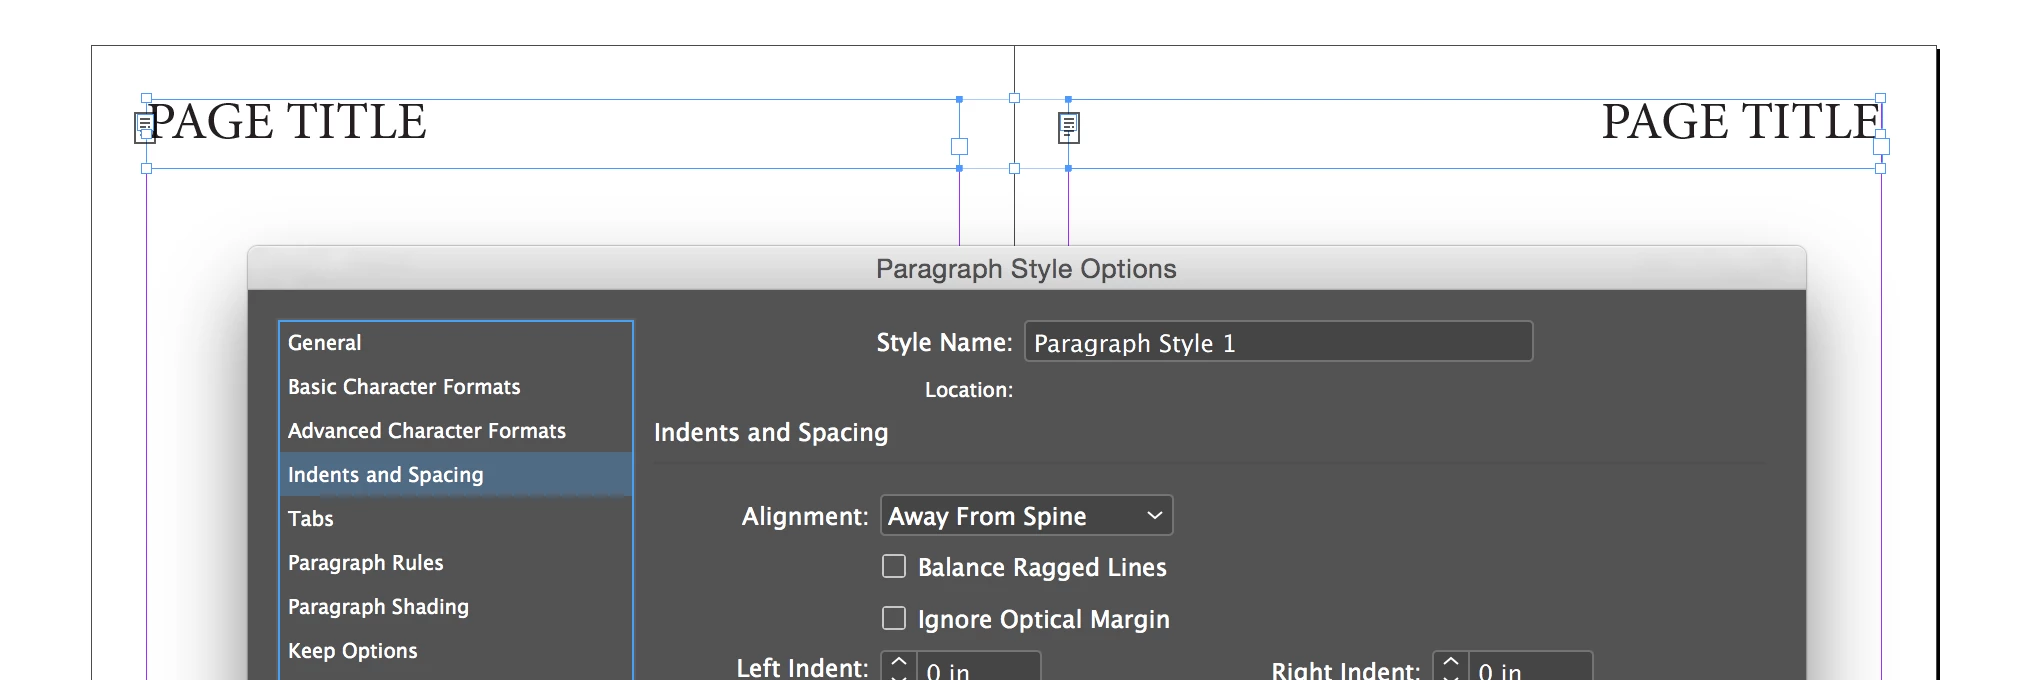2032x680 pixels.
Task: Click into the Right Indent value field
Action: coord(1530,669)
